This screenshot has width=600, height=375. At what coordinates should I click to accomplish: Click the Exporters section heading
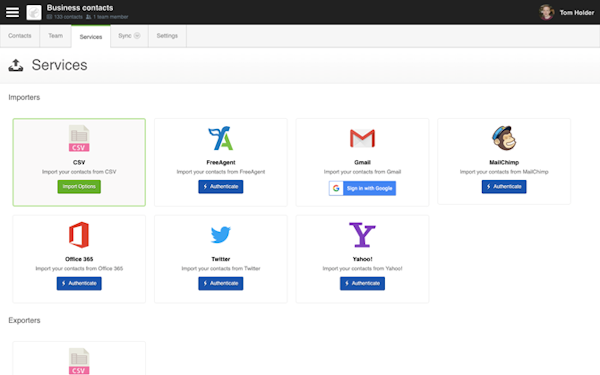[x=24, y=320]
